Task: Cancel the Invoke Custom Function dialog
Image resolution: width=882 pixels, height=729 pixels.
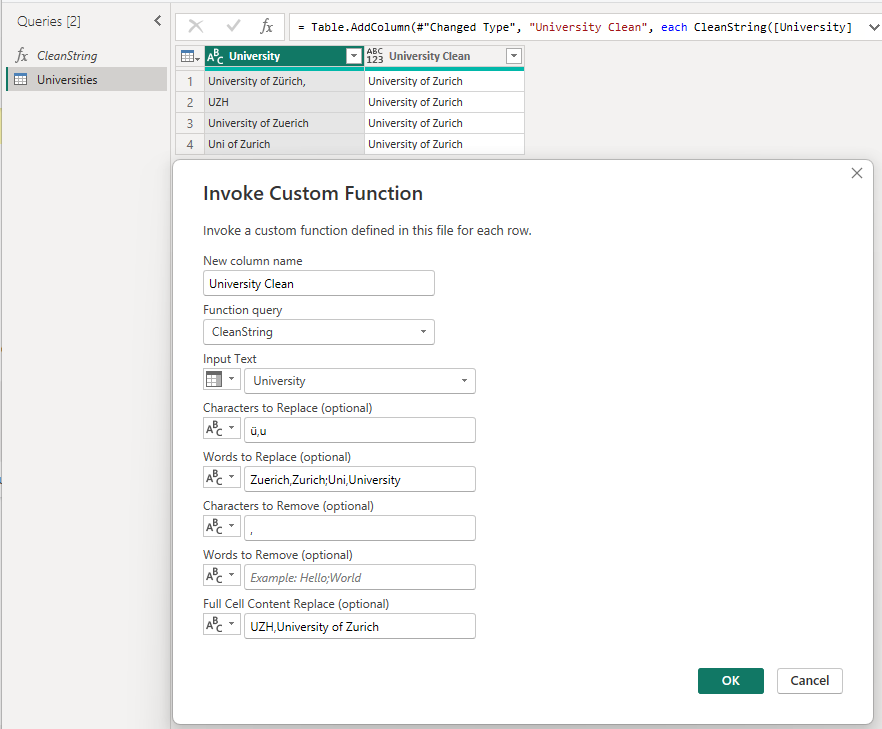Action: (x=809, y=681)
